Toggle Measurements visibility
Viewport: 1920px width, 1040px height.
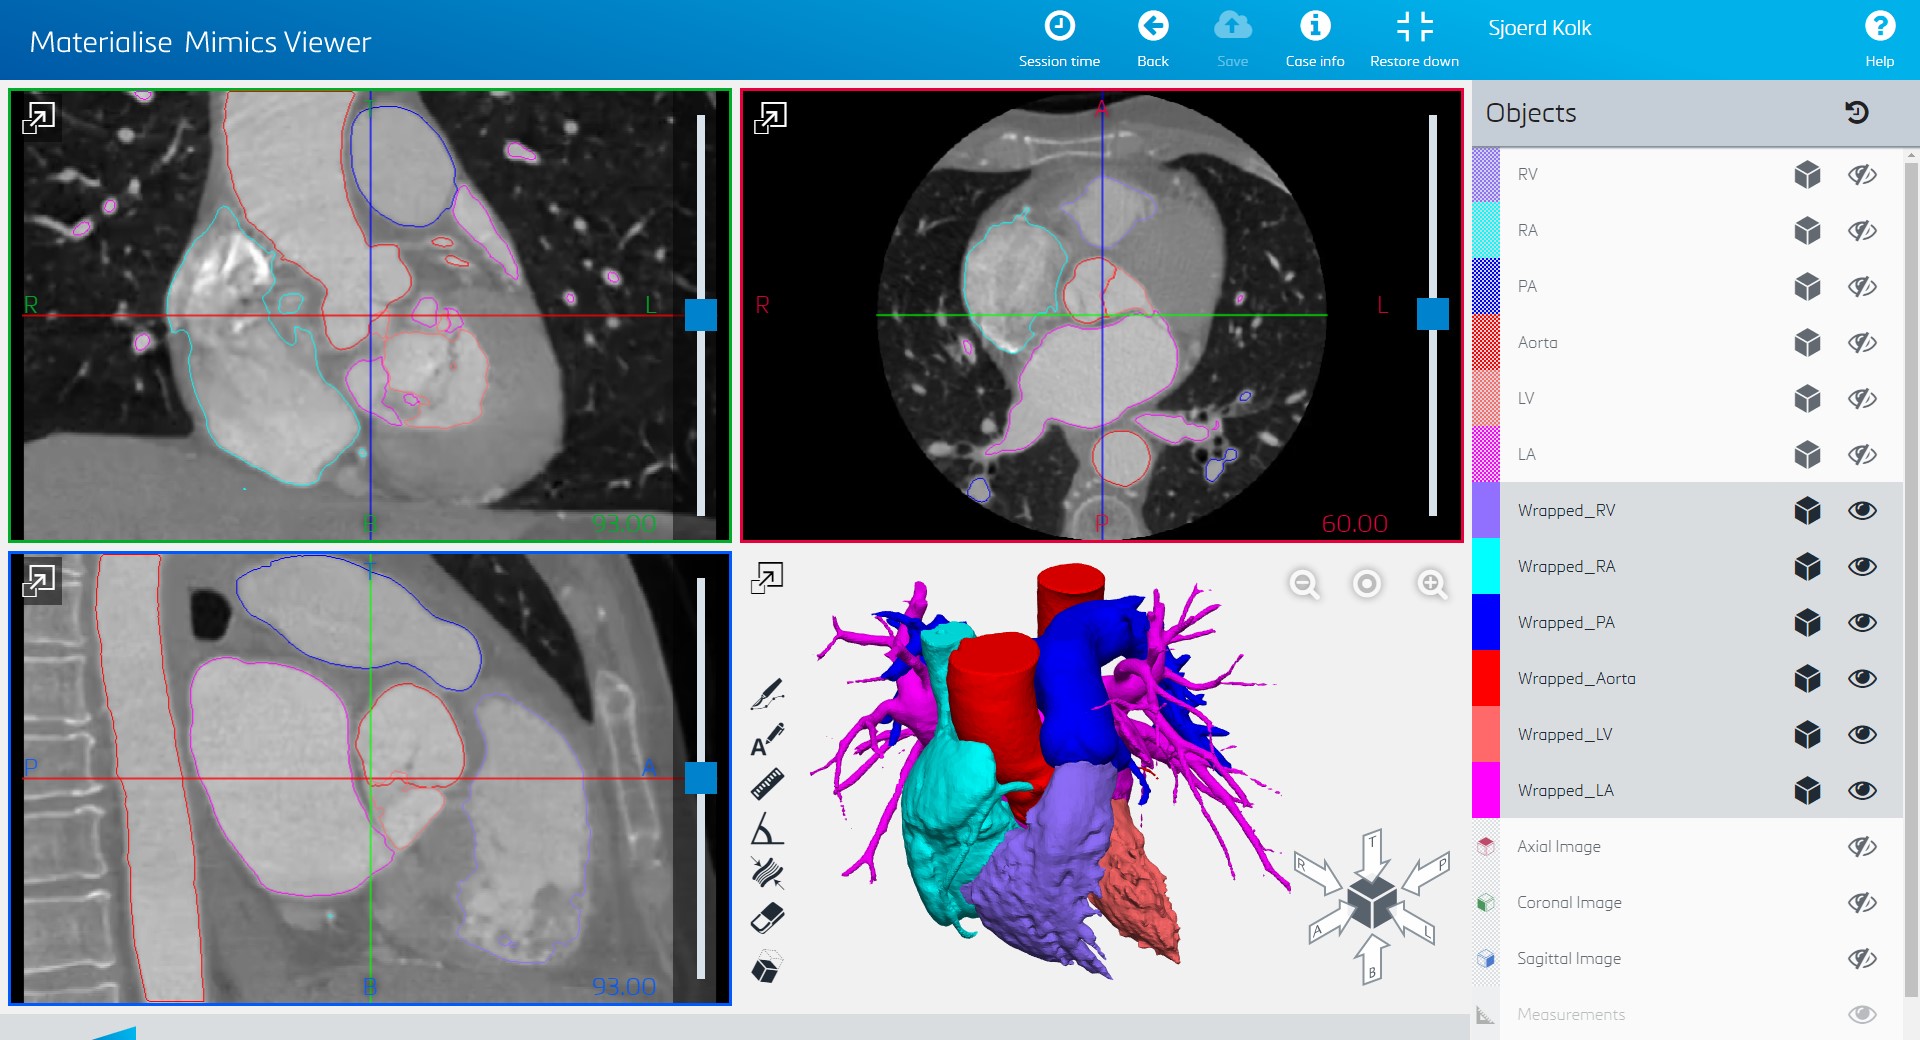click(x=1862, y=1015)
